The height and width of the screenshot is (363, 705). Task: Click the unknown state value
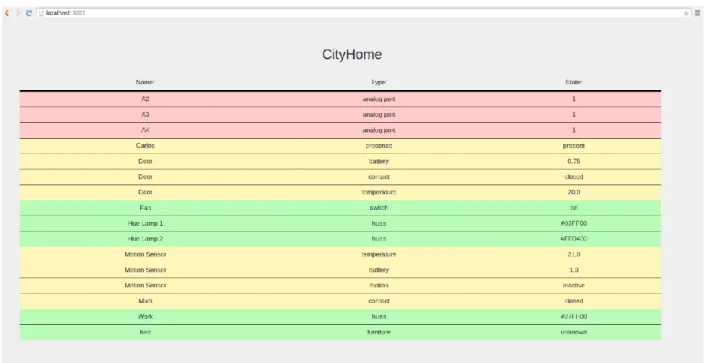pos(574,332)
